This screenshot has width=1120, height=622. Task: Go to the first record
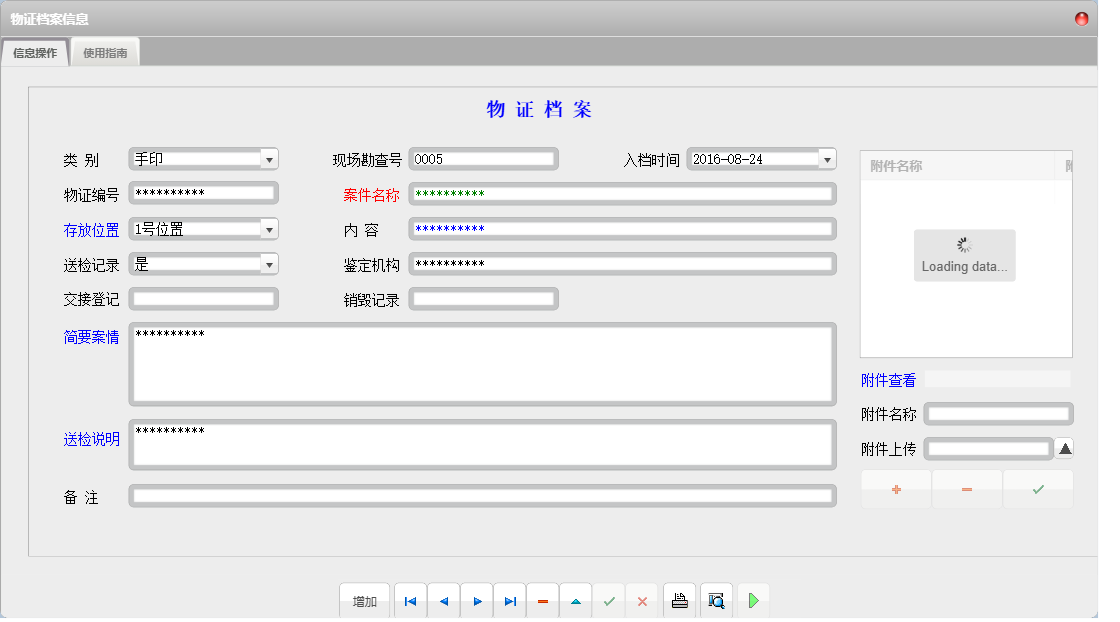pos(410,601)
